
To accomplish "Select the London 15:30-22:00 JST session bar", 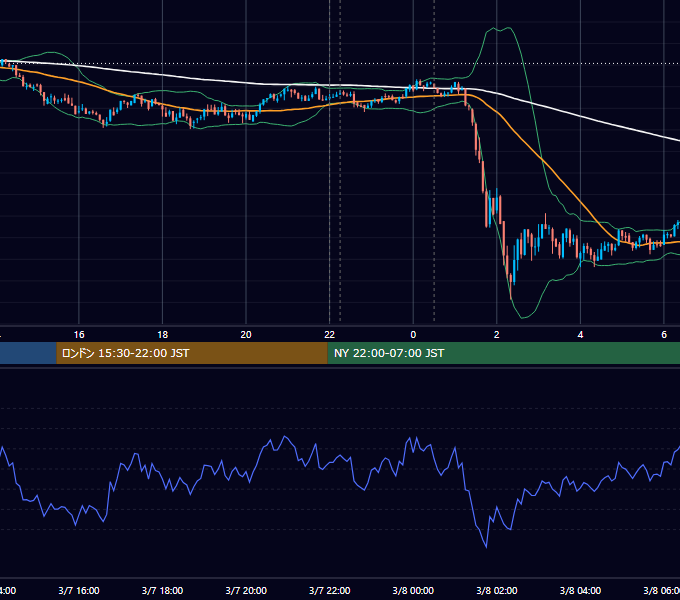I will tap(192, 353).
